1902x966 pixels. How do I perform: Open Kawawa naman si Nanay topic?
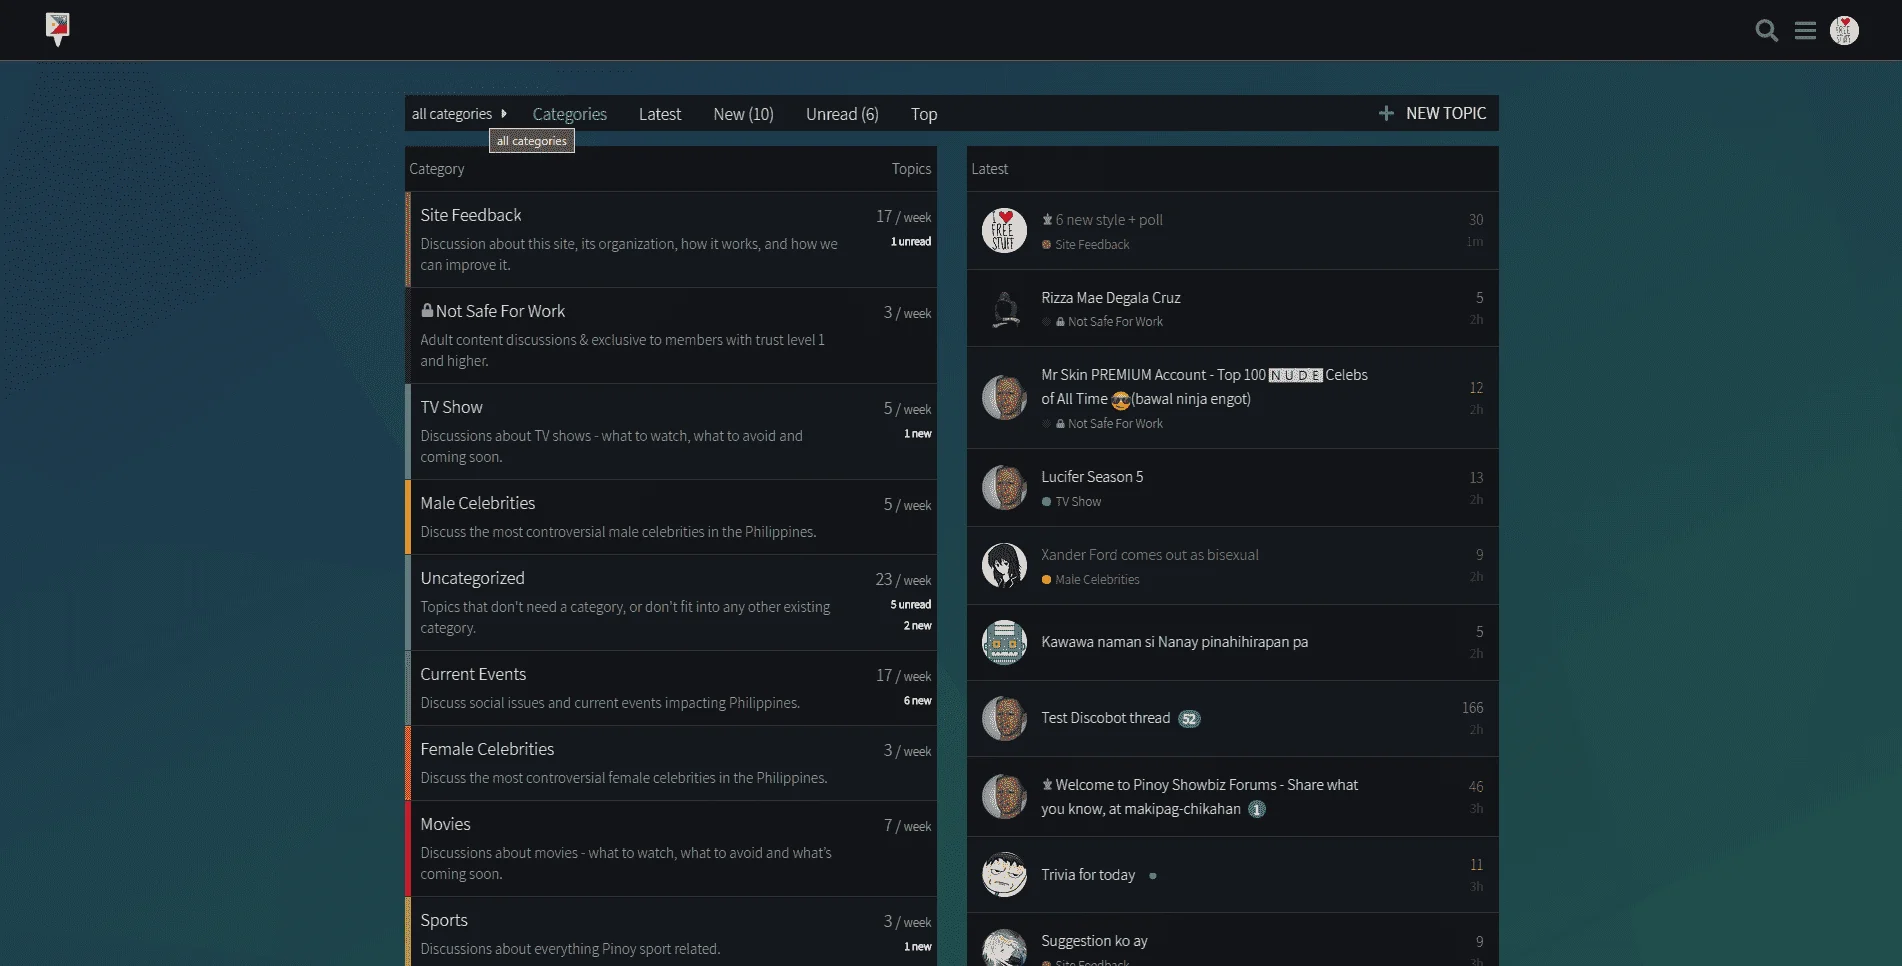click(1174, 642)
